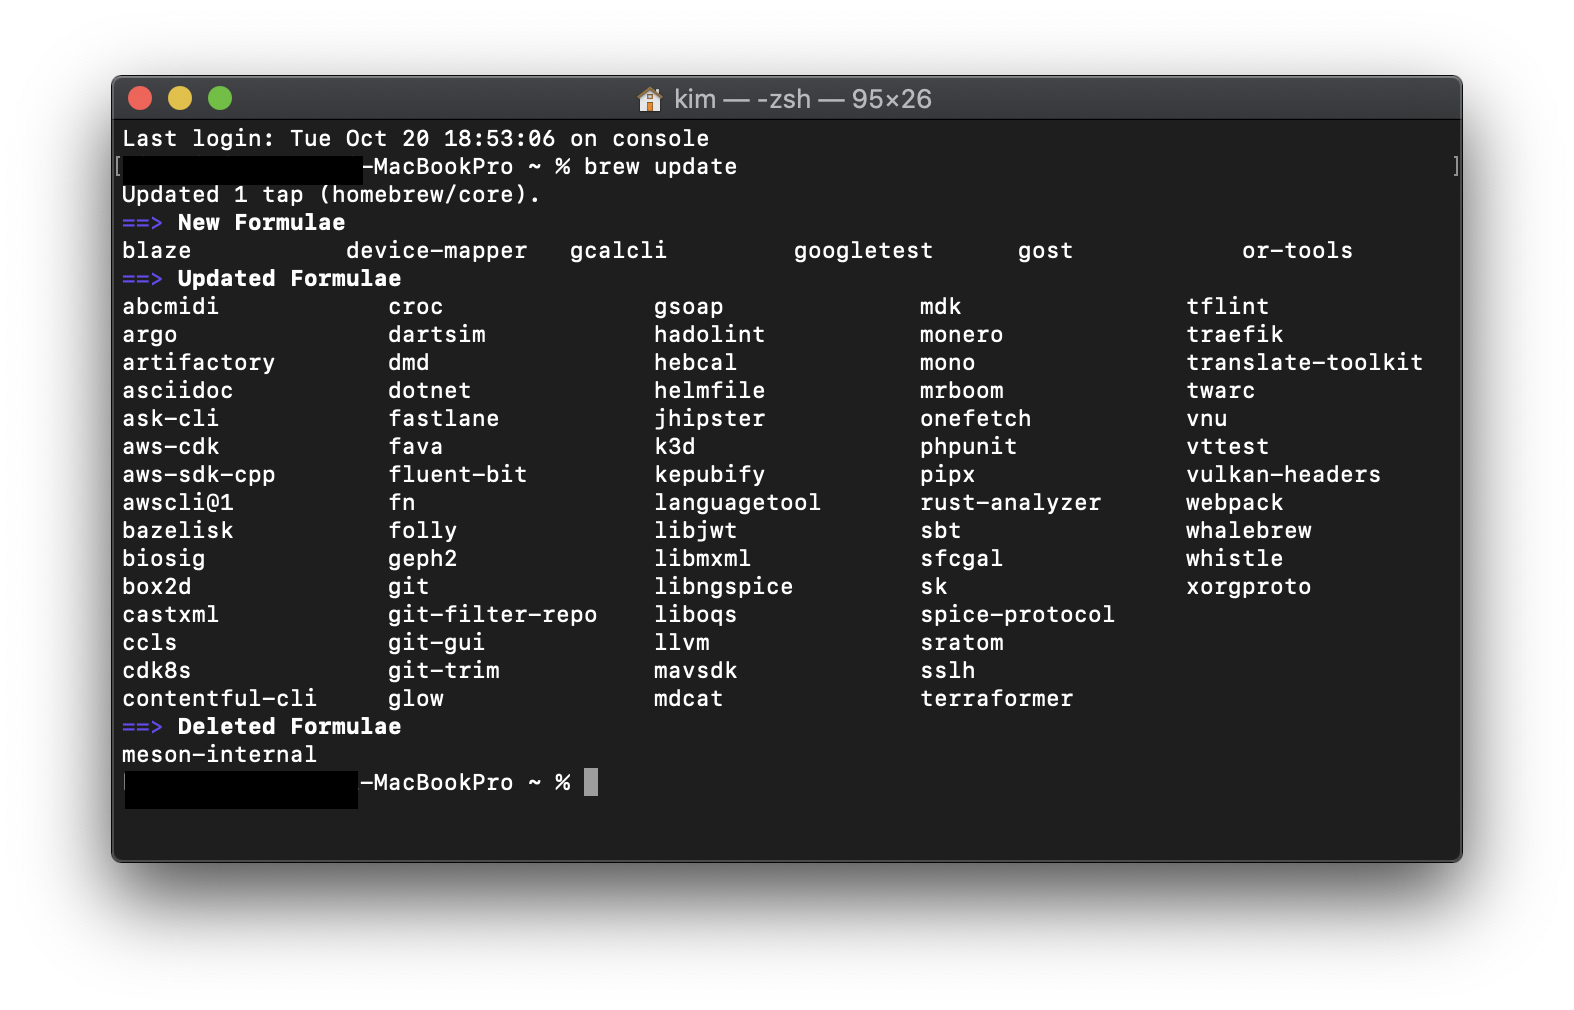Click the 'mdk' formula entry

coord(940,307)
